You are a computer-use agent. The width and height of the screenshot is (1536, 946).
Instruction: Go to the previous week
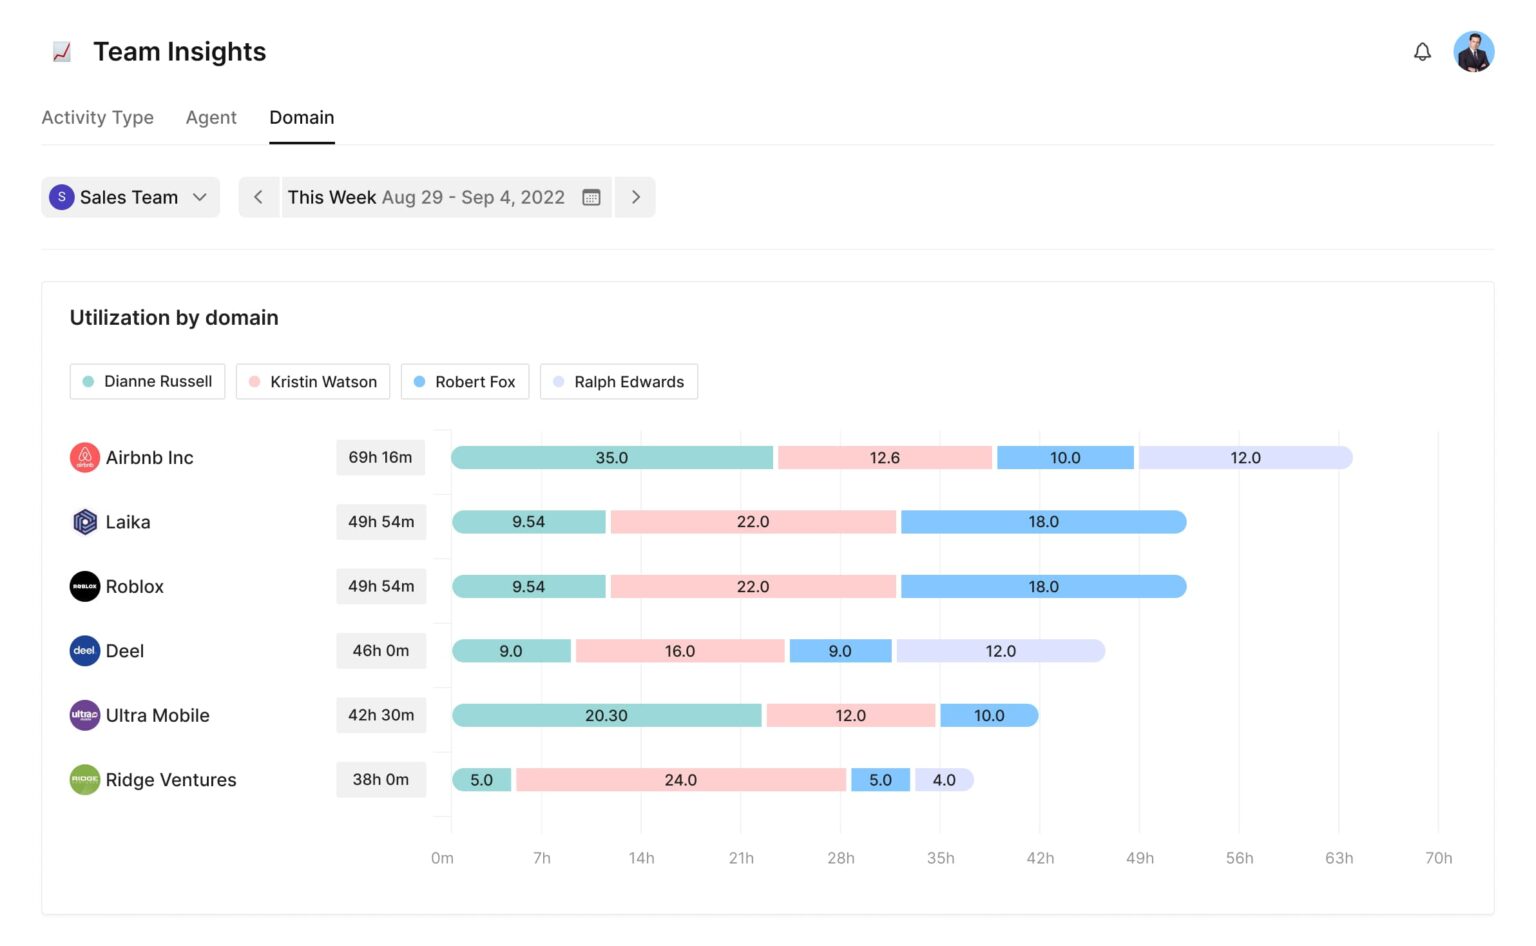pyautogui.click(x=258, y=197)
